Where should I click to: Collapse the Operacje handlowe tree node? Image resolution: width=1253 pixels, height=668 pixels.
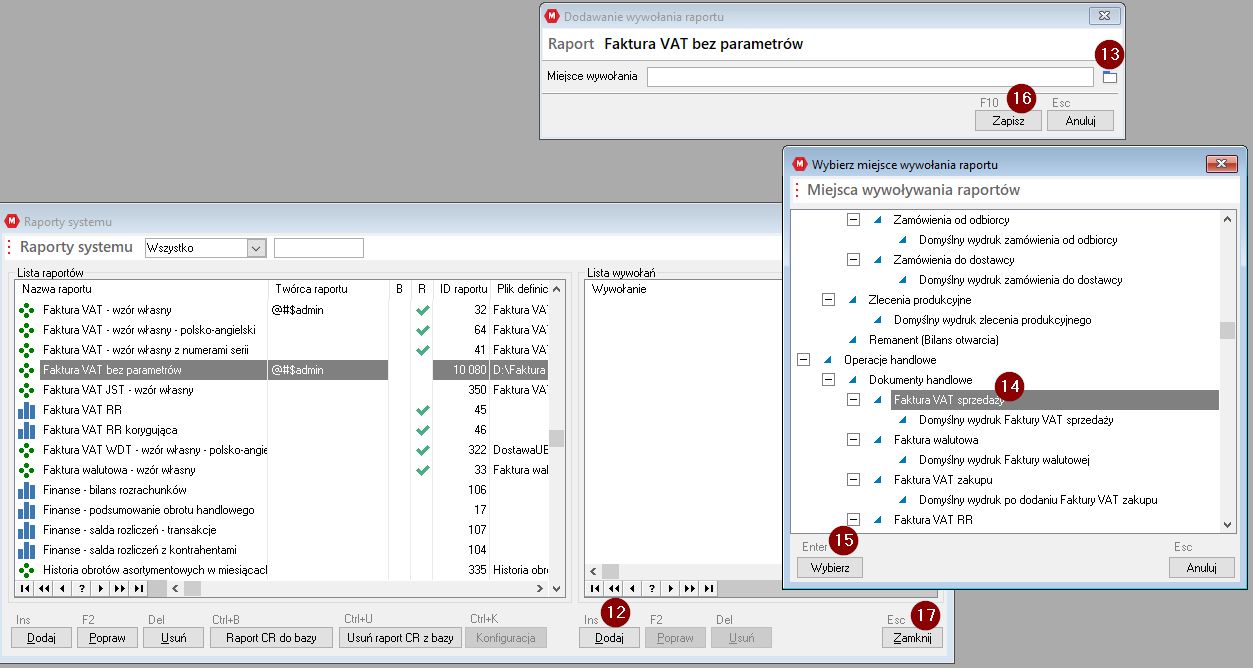802,360
